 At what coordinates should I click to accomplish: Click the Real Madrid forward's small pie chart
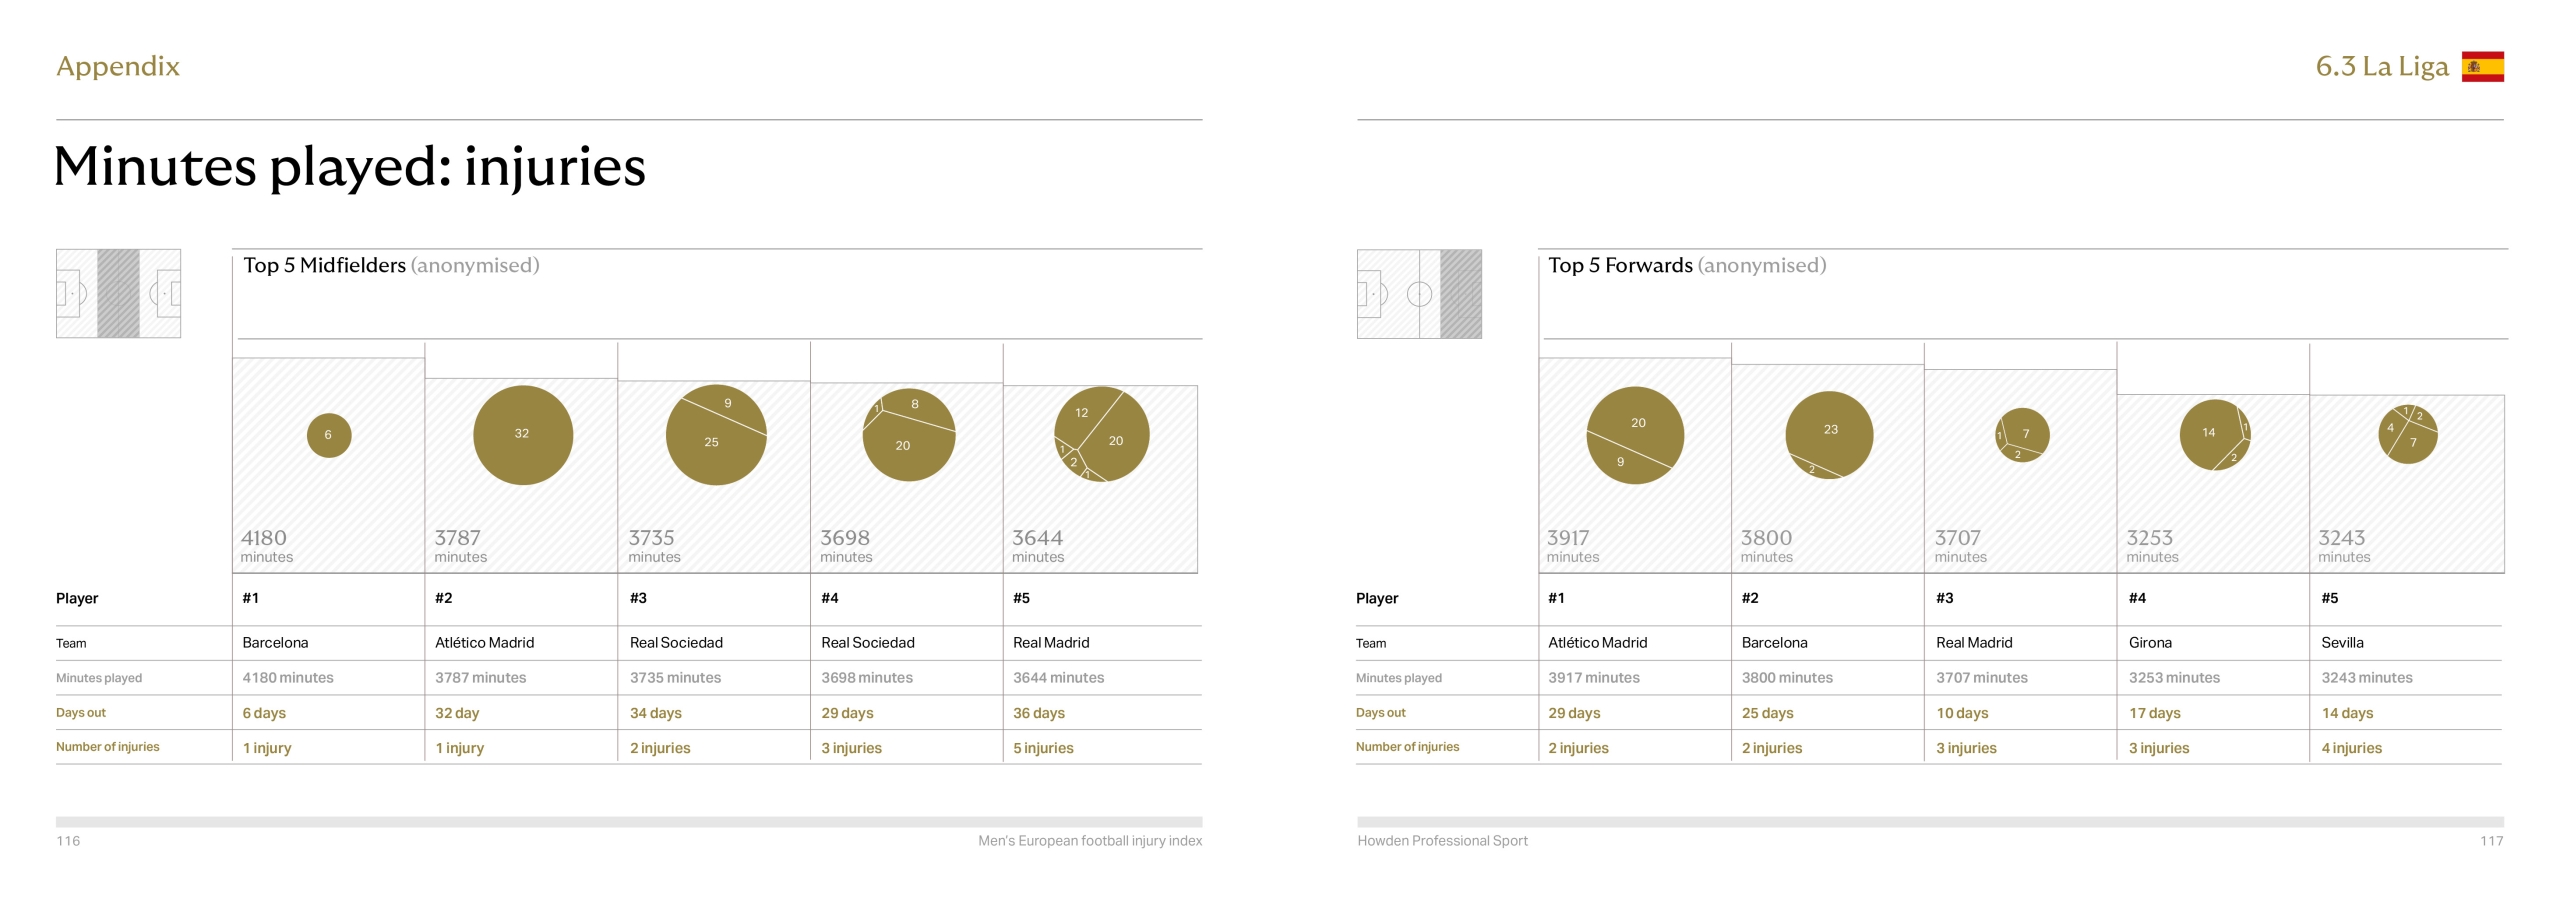pos(2022,435)
